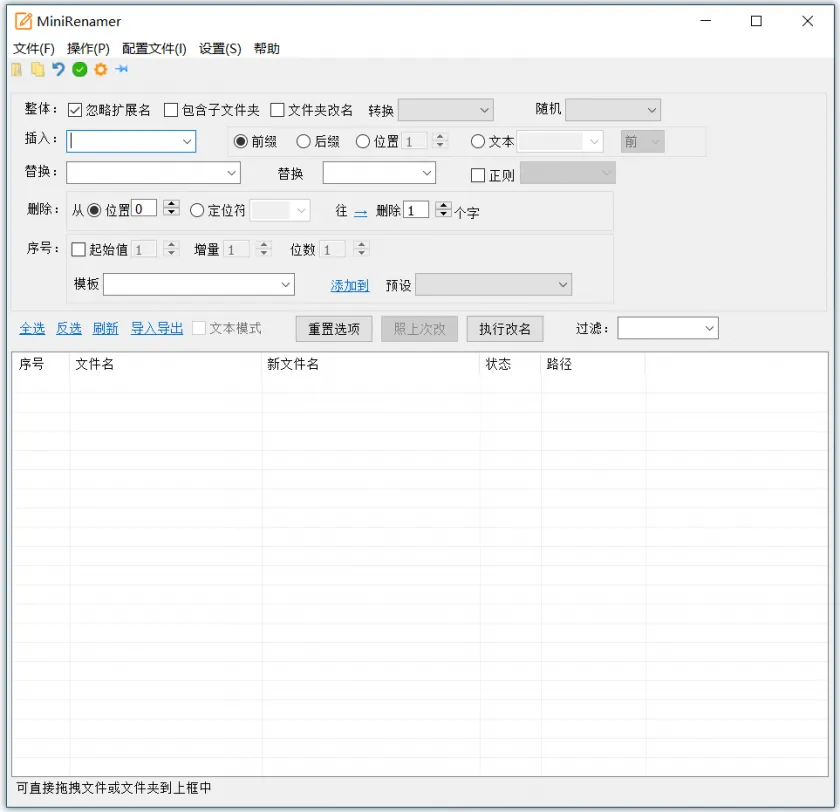Viewport: 840px width, 812px height.
Task: Click the insert 位置 stepper arrows
Action: click(x=440, y=141)
